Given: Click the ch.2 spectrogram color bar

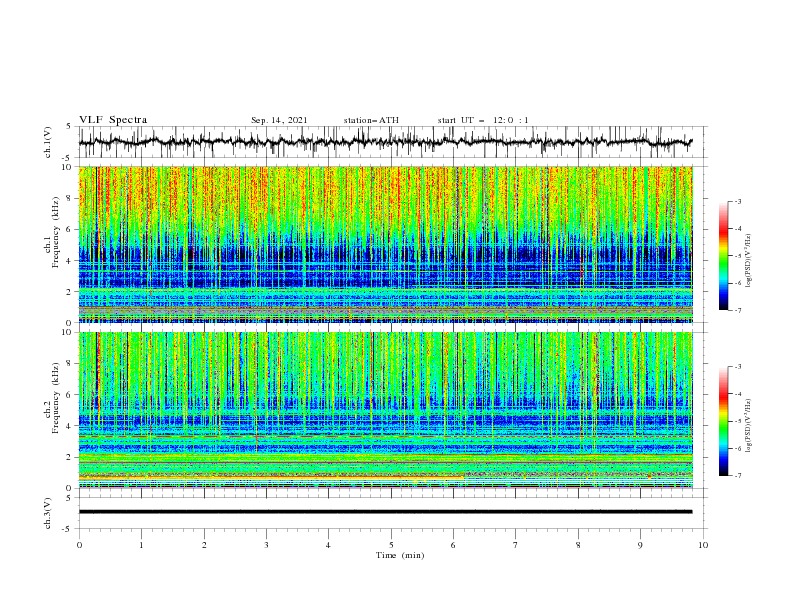Looking at the screenshot, I should point(723,421).
